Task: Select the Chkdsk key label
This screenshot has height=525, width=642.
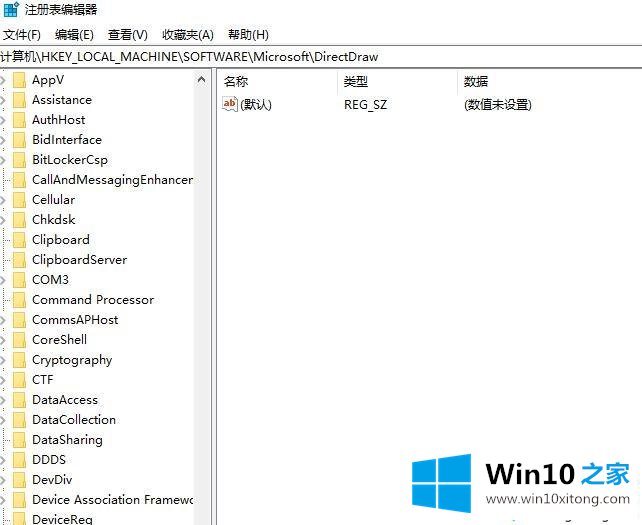Action: 54,220
